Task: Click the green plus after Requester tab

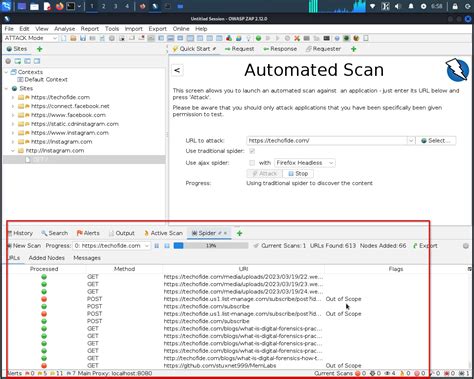Action: click(x=354, y=49)
